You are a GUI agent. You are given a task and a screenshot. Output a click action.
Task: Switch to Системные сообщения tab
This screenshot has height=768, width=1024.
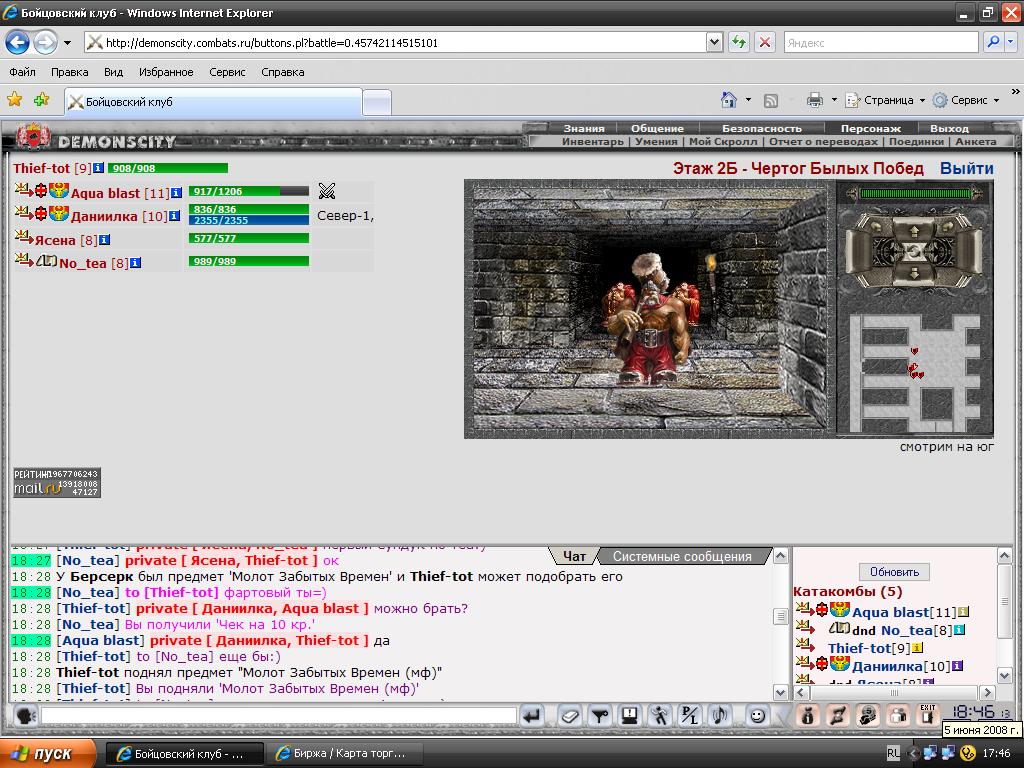[682, 556]
